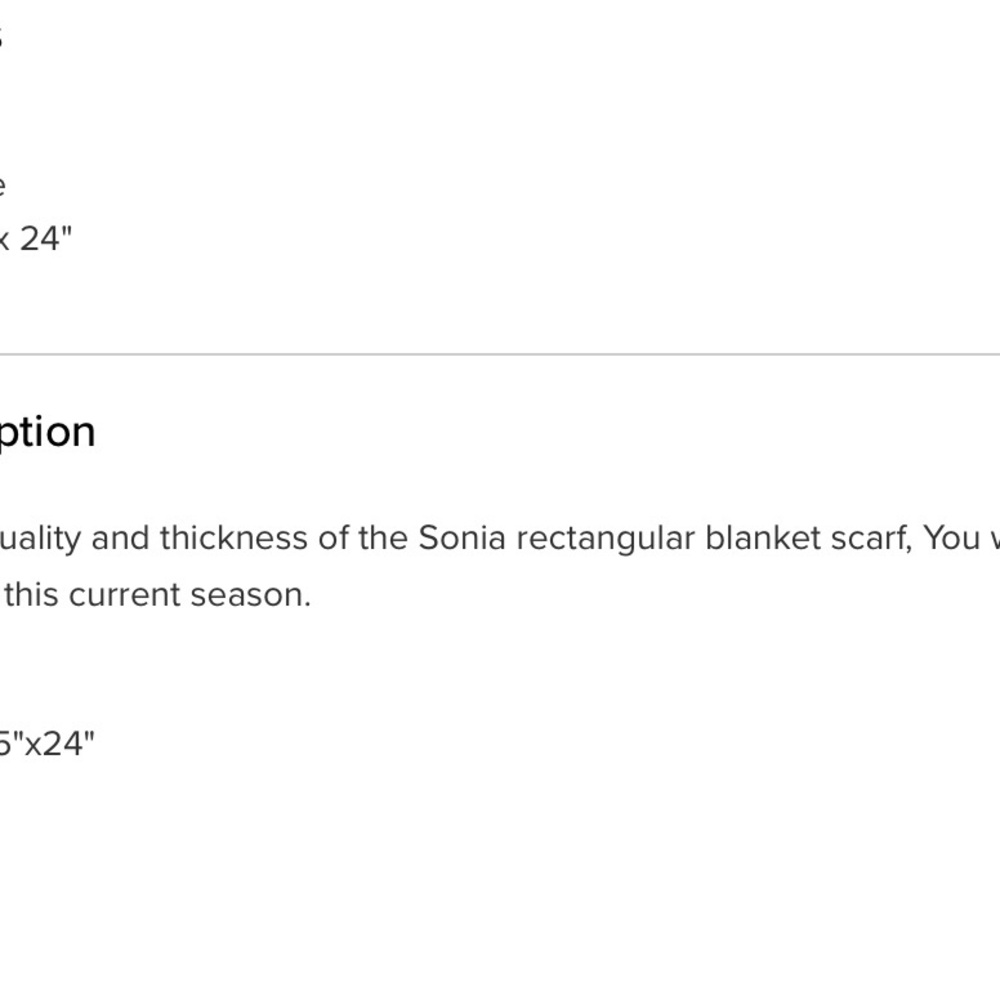Click the cut-off character at the page top
Image resolution: width=1000 pixels, height=1000 pixels.
click(2, 38)
